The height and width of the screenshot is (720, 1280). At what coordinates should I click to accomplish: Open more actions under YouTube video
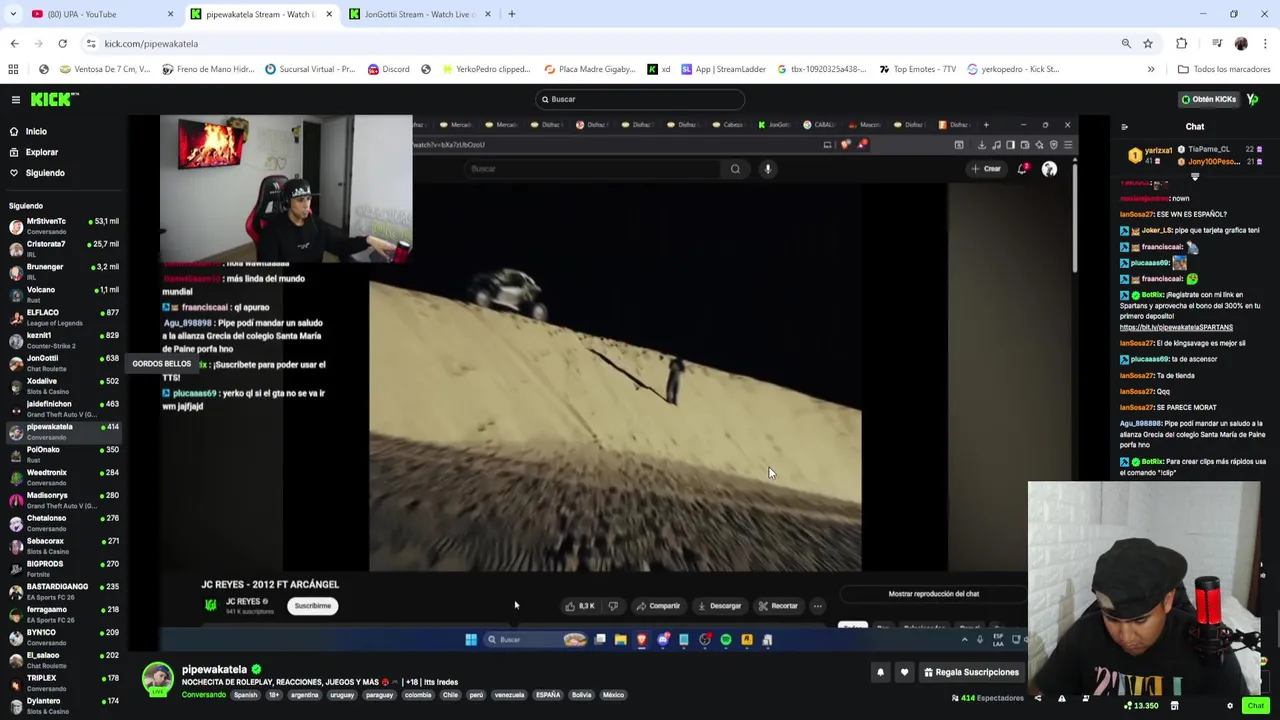(x=817, y=606)
